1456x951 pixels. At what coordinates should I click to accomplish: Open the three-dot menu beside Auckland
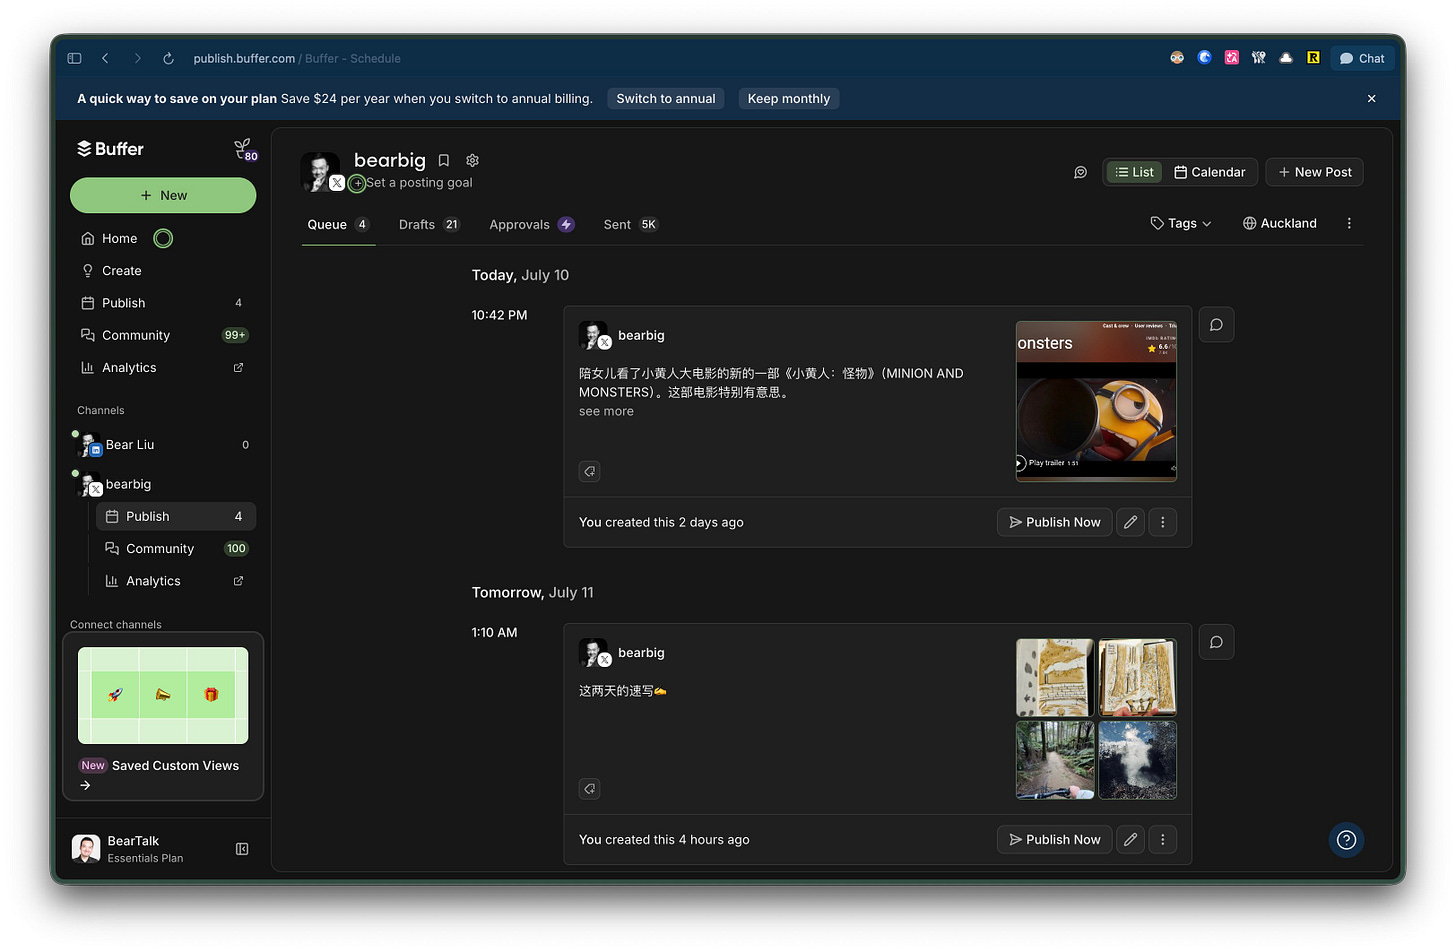(1349, 223)
